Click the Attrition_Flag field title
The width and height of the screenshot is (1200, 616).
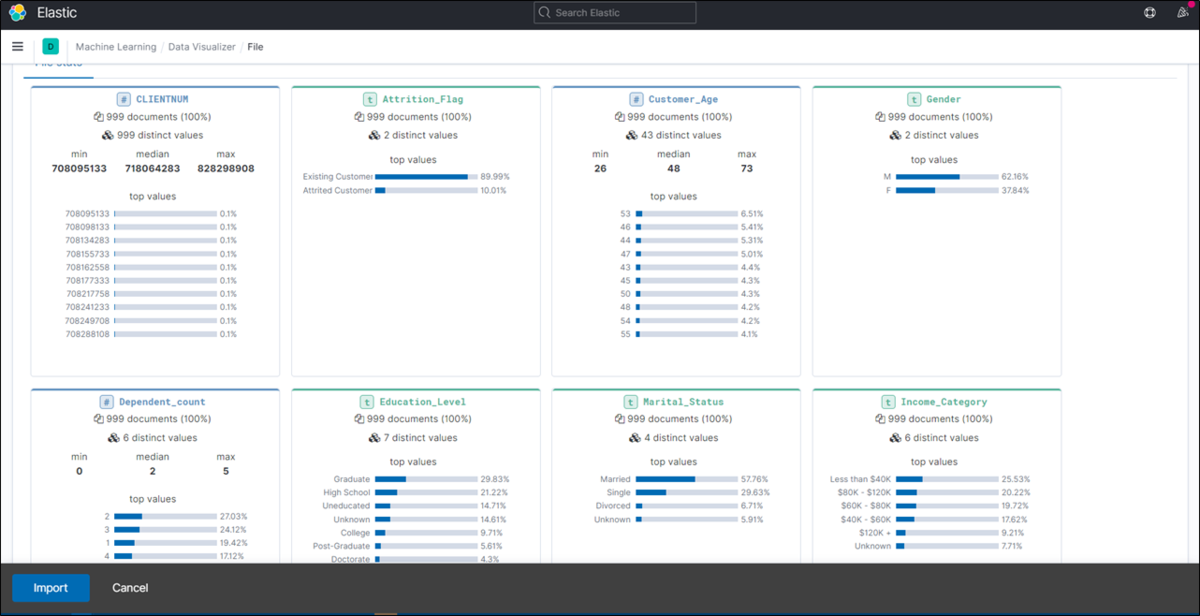click(x=422, y=99)
